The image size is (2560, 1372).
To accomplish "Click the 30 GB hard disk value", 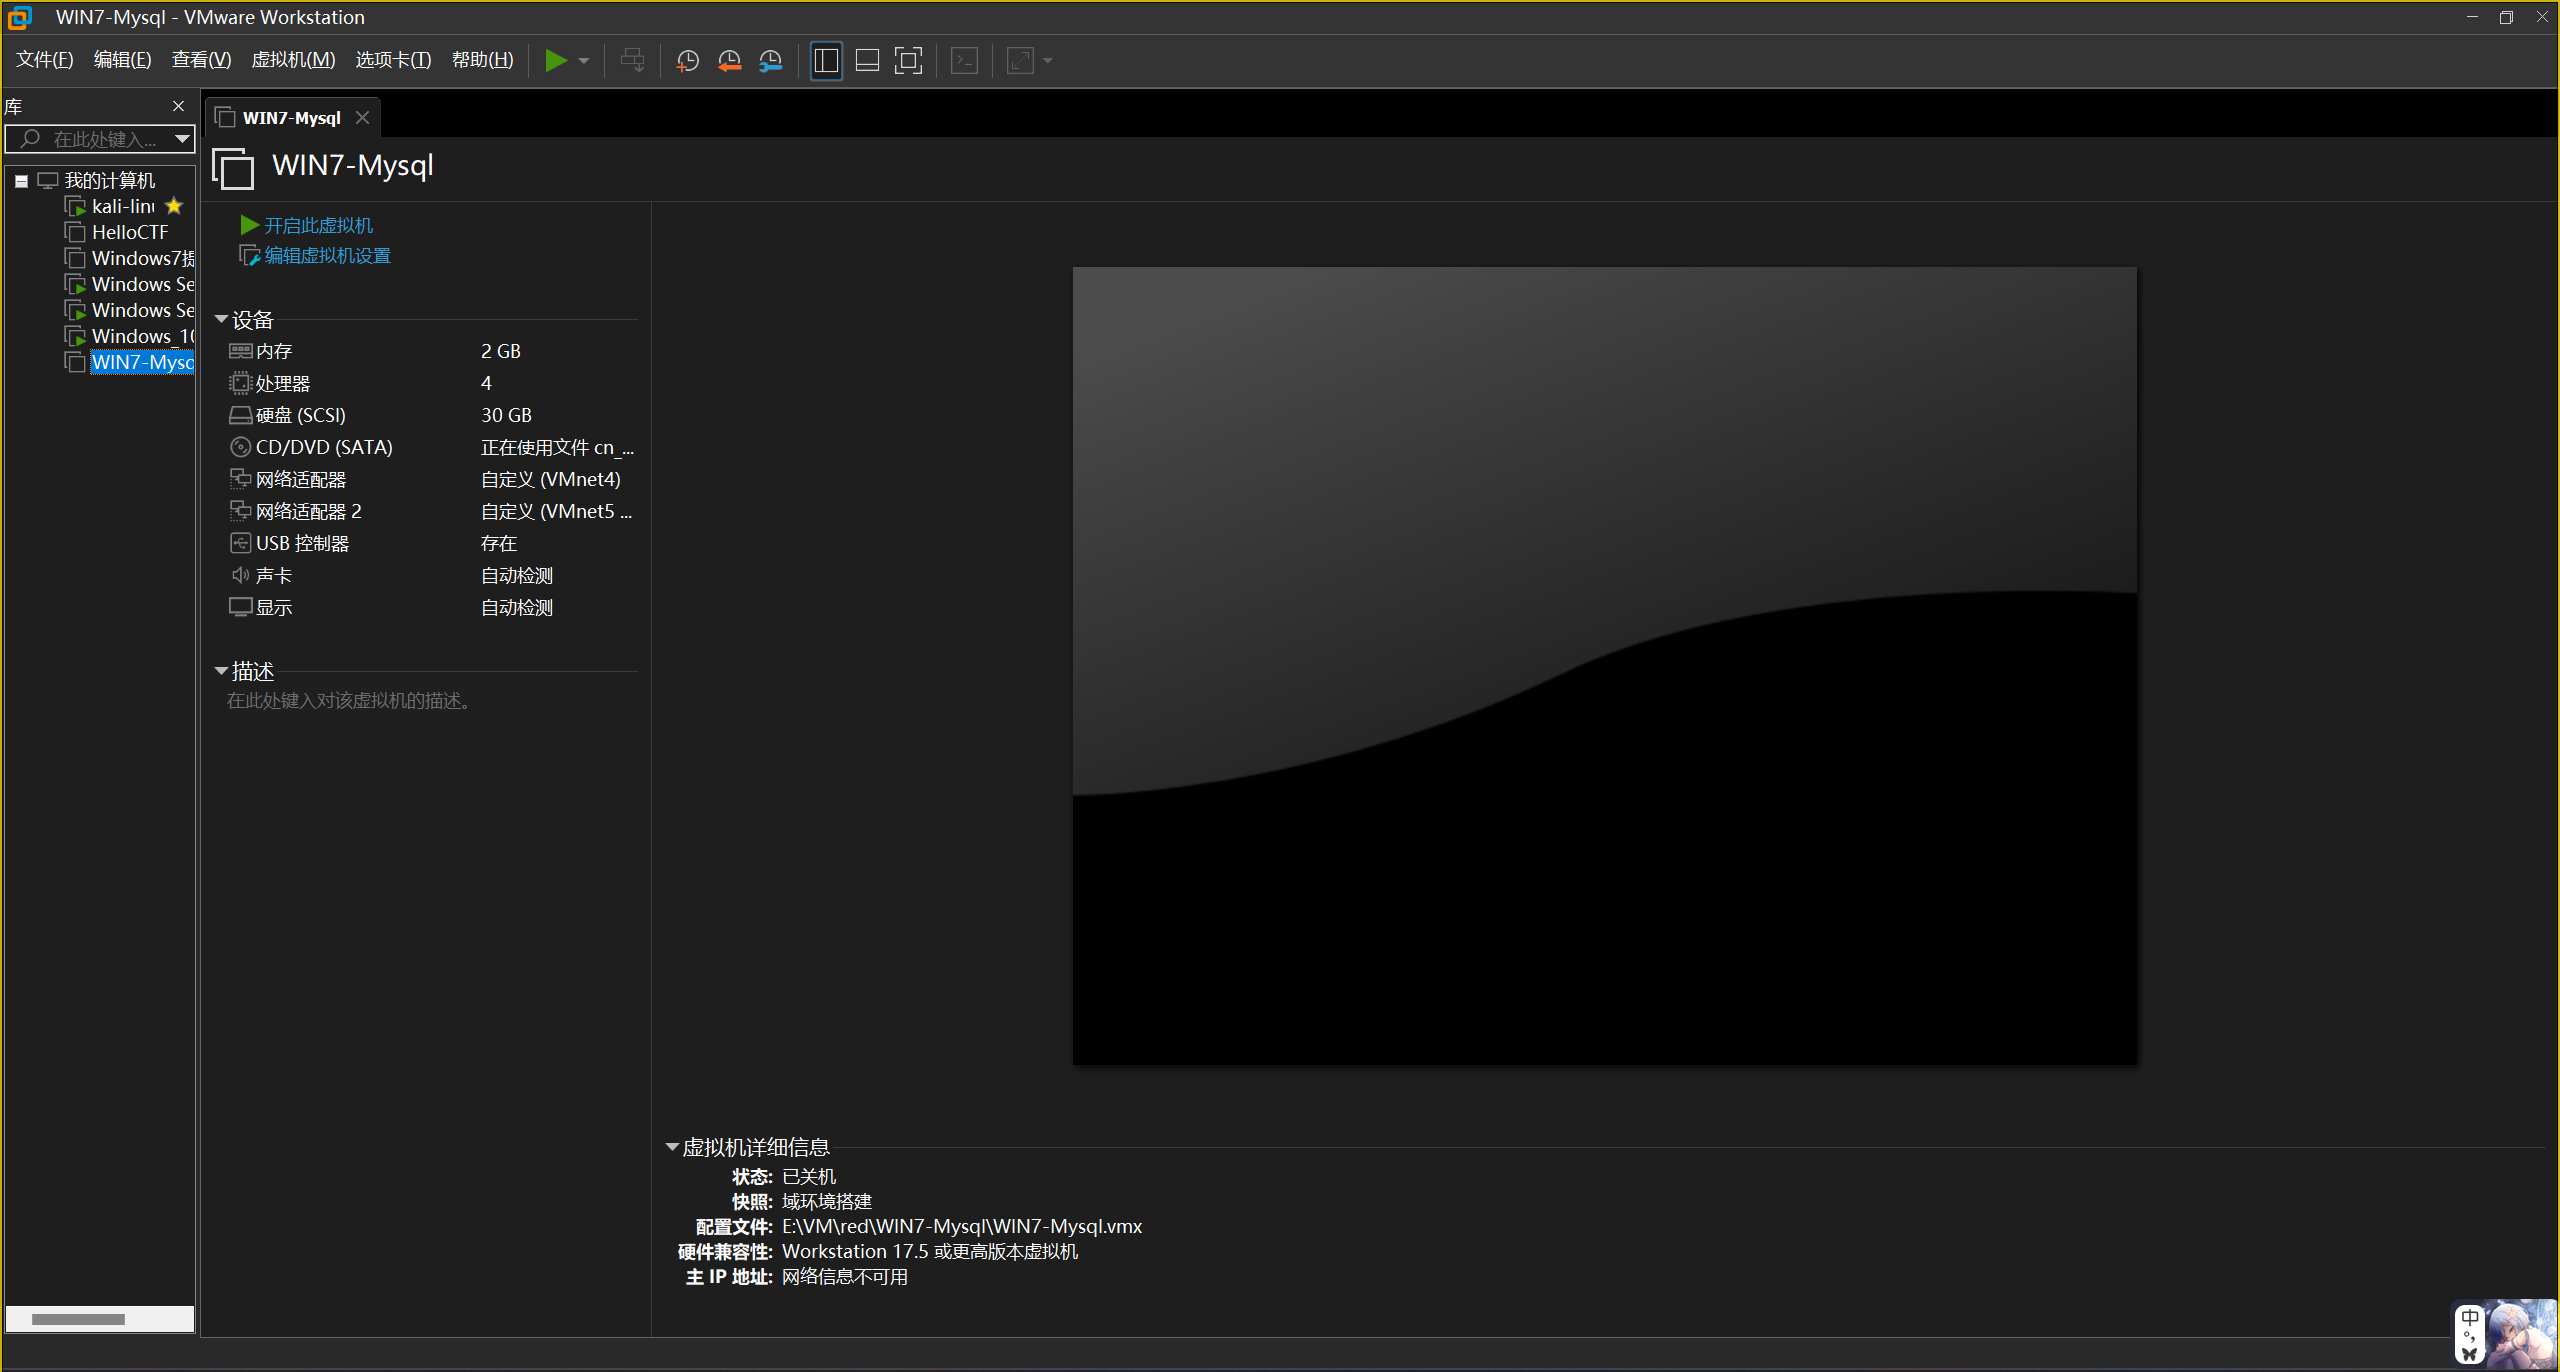I will pos(506,415).
